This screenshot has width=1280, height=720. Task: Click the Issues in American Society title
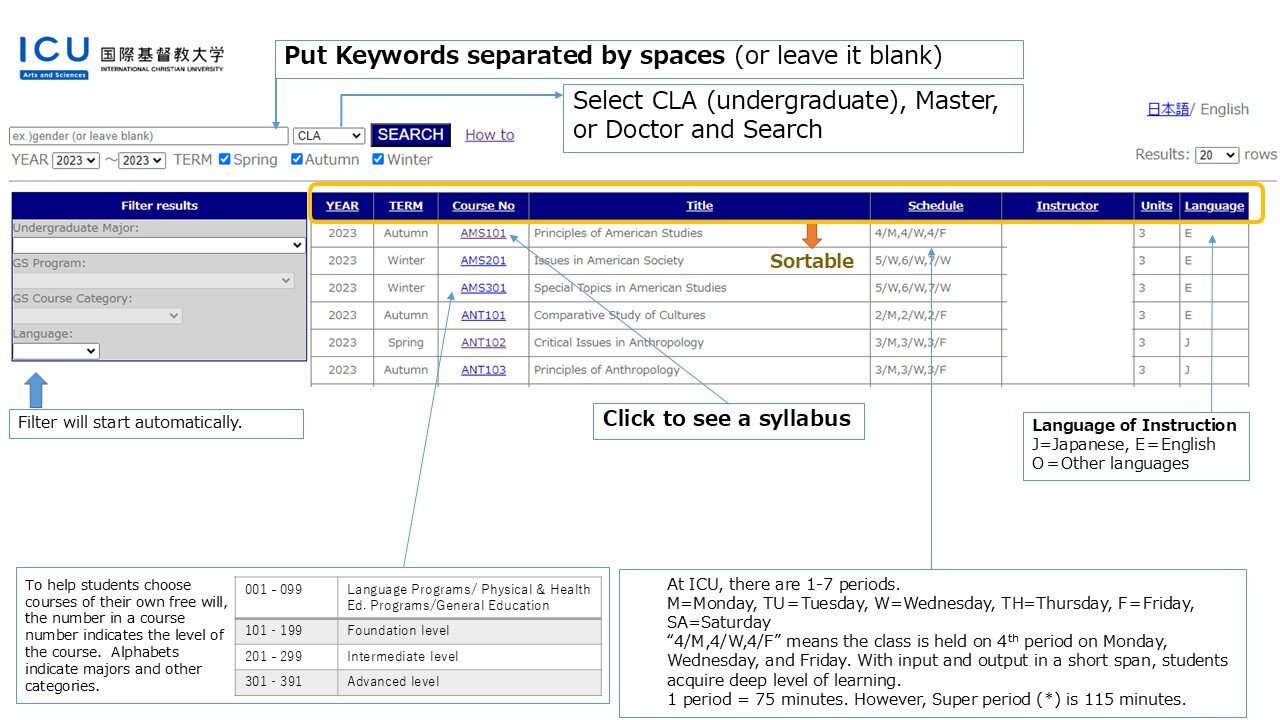[609, 260]
